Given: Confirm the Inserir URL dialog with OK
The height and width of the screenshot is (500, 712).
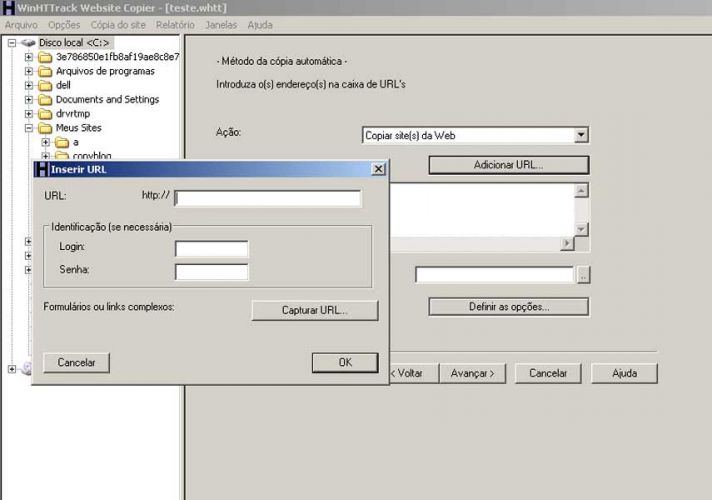Looking at the screenshot, I should pos(345,362).
